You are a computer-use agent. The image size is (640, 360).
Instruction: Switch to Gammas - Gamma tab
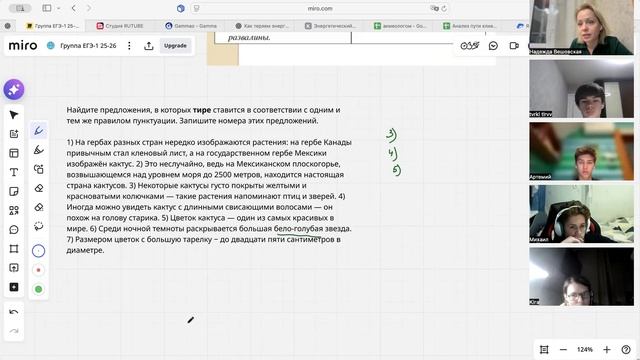click(x=191, y=26)
